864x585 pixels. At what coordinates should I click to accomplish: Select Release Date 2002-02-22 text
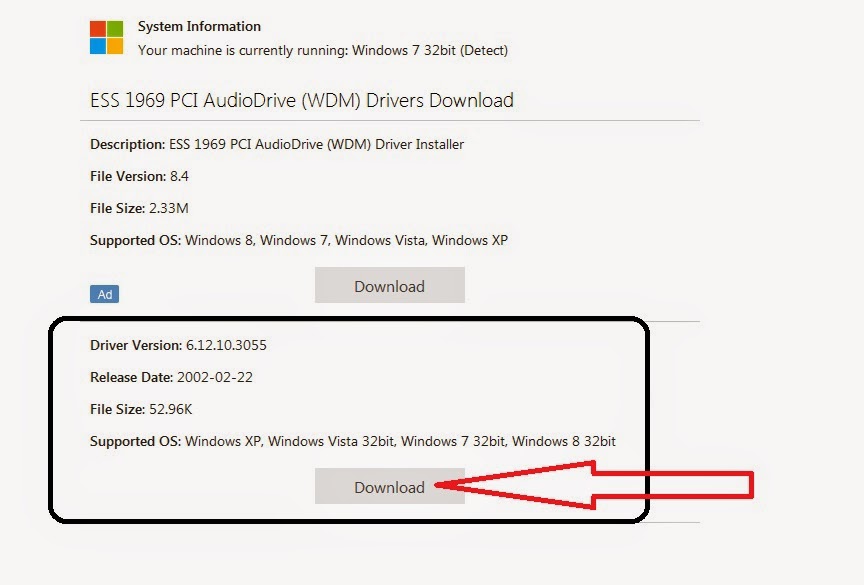pyautogui.click(x=171, y=377)
